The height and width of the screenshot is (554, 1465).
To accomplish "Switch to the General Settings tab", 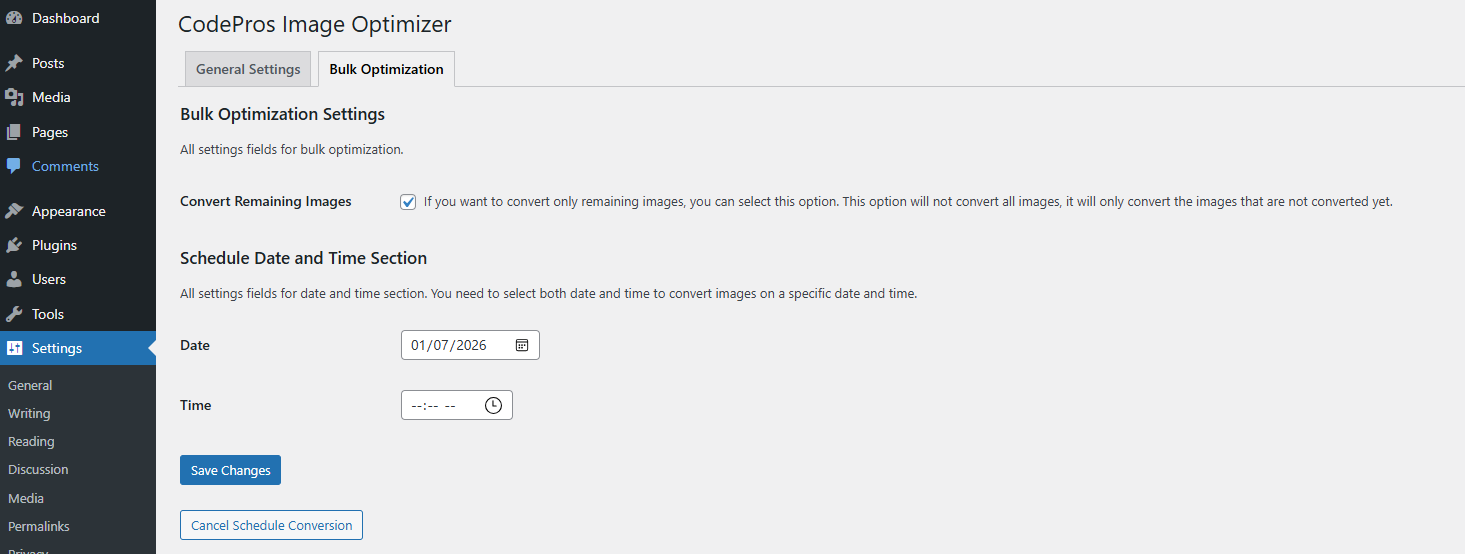I will pos(248,69).
